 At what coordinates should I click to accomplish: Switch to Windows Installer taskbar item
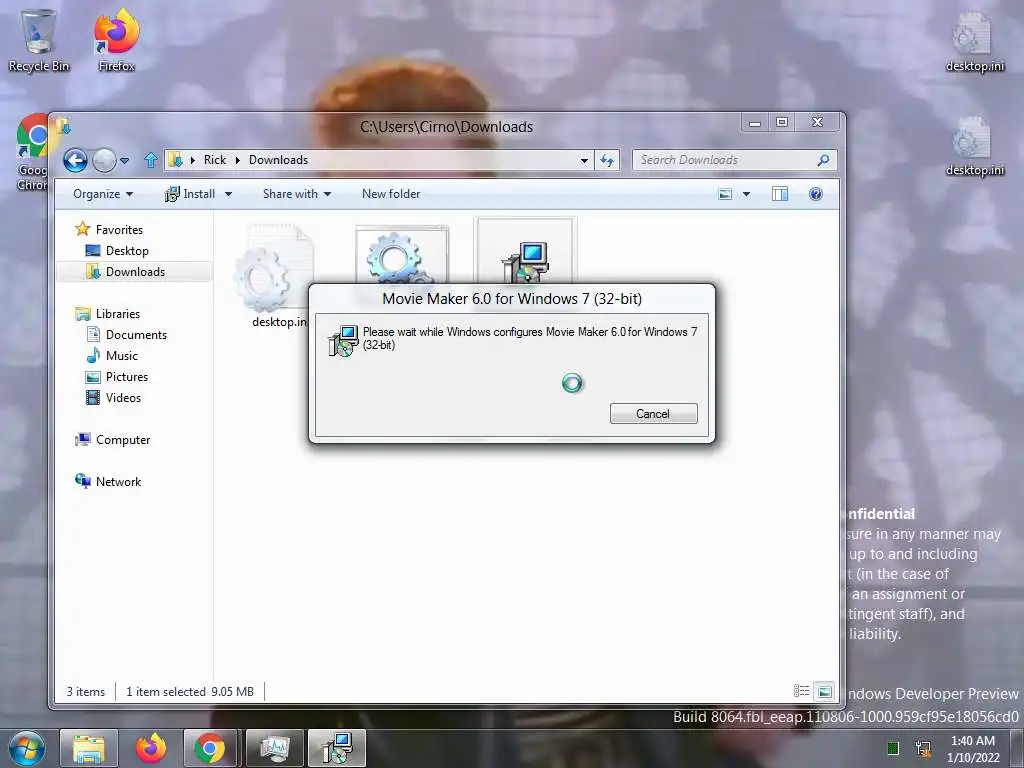[x=337, y=748]
